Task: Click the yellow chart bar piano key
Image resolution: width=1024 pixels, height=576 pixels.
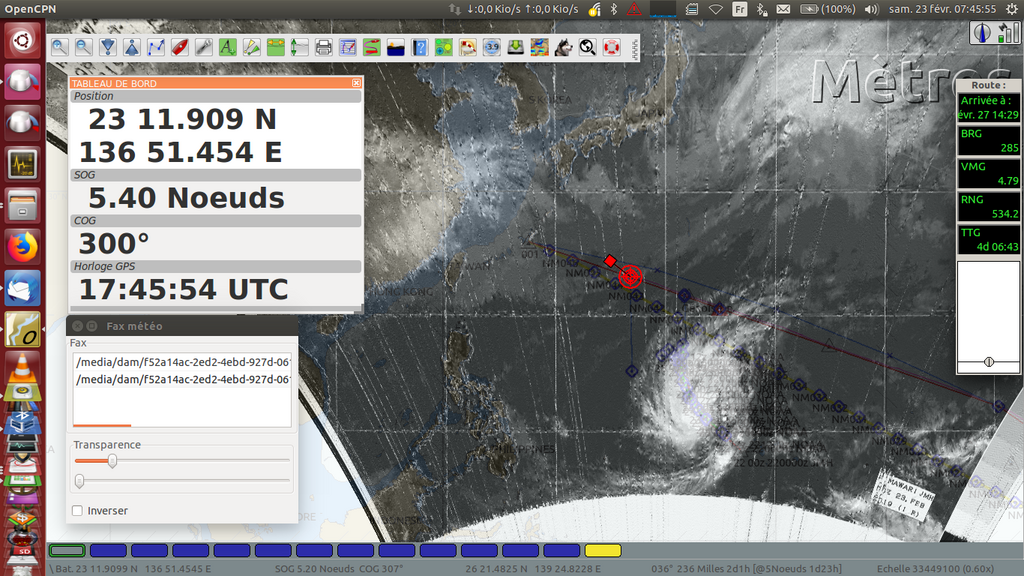Action: (603, 550)
